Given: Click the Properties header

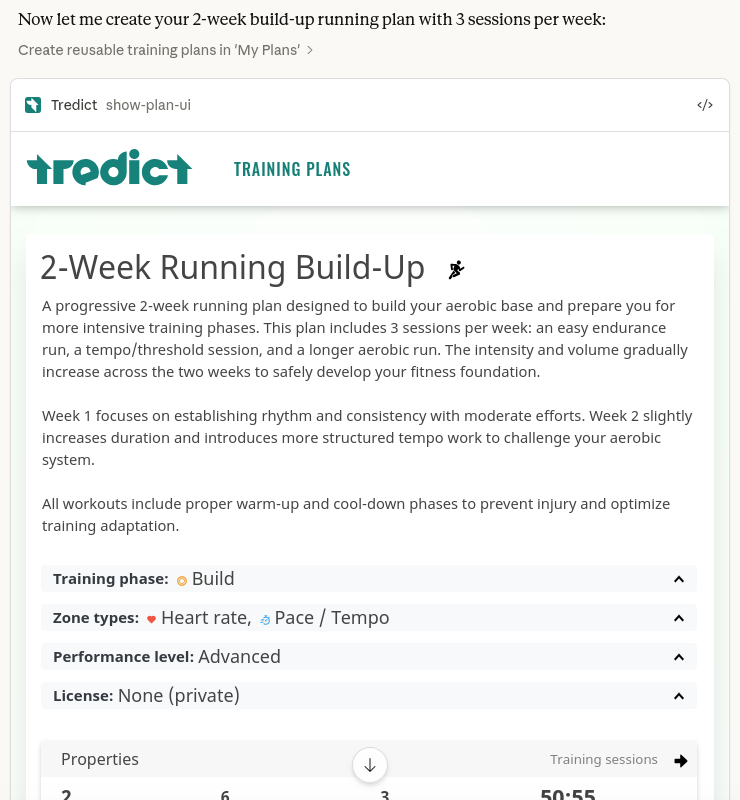Looking at the screenshot, I should (x=100, y=759).
